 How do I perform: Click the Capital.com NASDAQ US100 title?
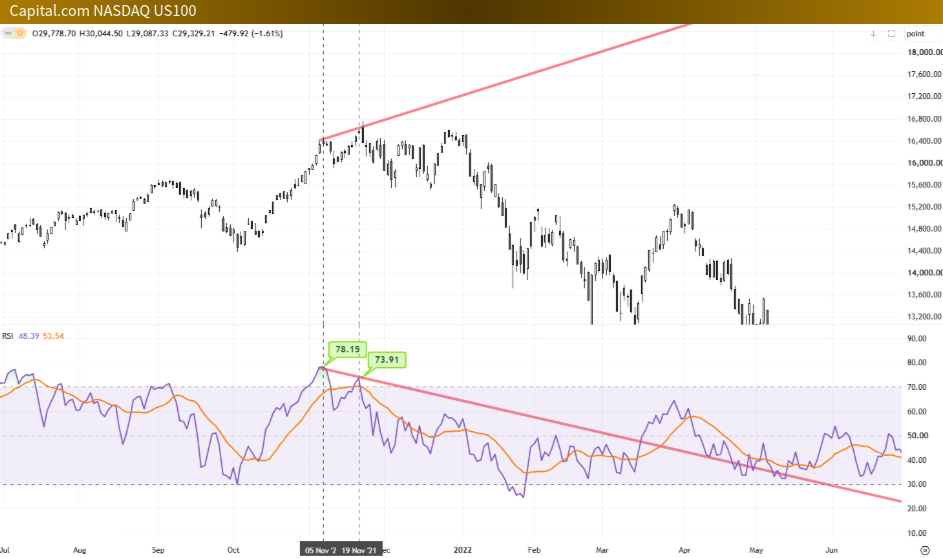[103, 11]
